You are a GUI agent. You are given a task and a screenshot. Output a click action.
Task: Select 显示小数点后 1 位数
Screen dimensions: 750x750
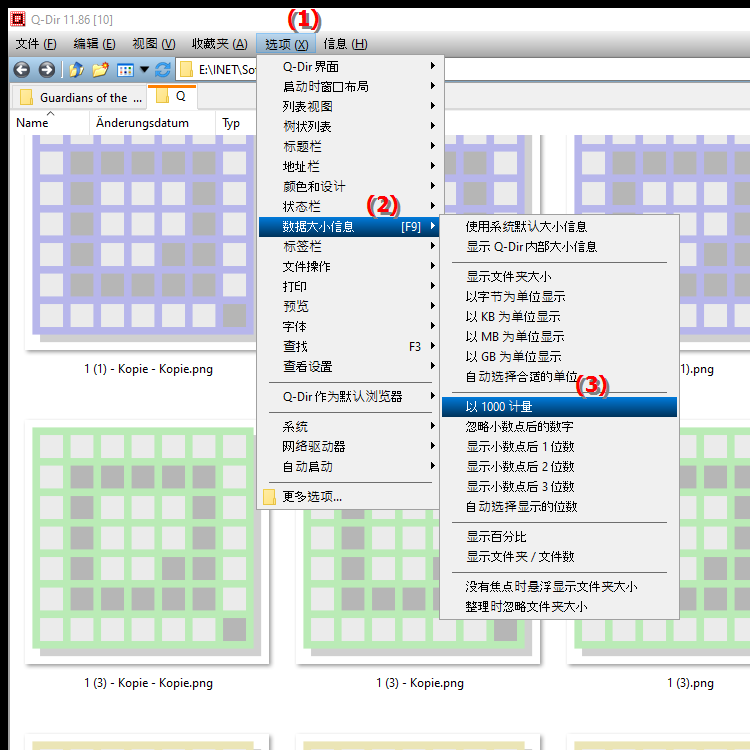coord(559,447)
